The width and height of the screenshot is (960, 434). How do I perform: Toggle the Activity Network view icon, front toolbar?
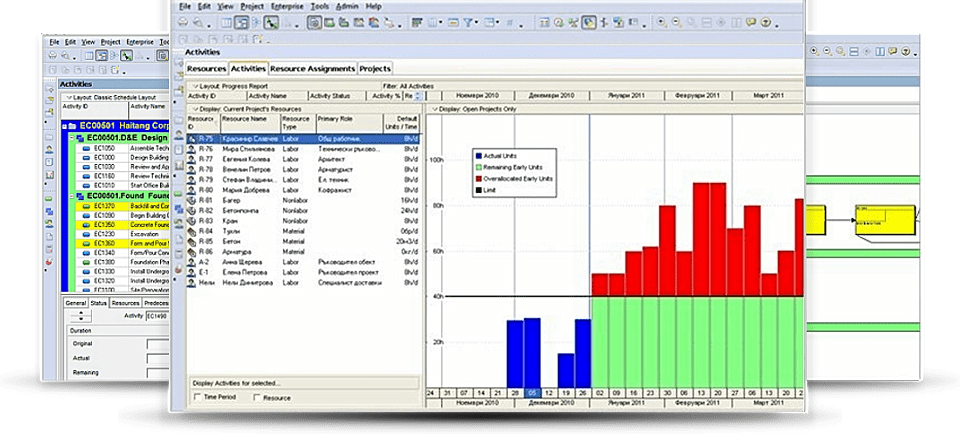(x=256, y=23)
